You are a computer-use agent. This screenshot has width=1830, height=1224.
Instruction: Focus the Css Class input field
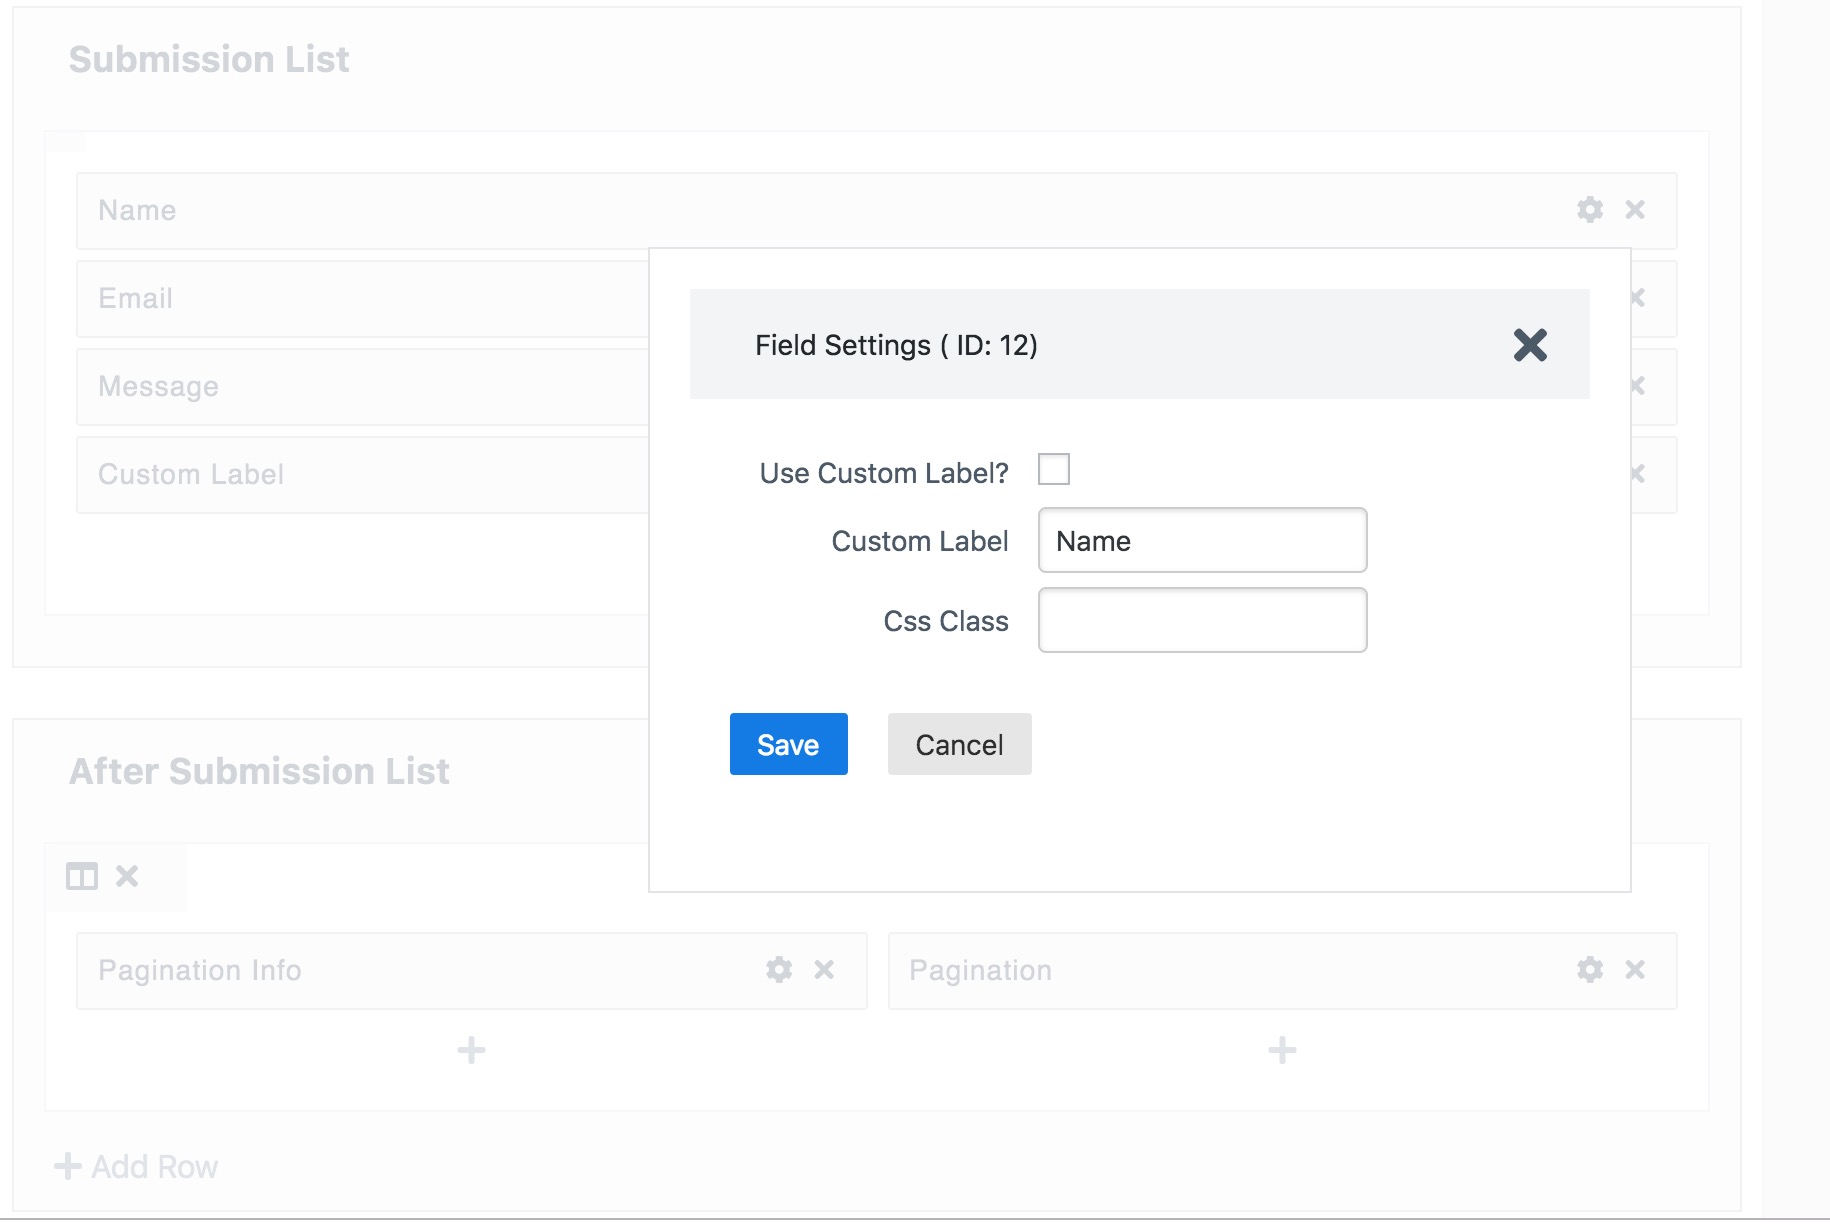click(x=1202, y=621)
